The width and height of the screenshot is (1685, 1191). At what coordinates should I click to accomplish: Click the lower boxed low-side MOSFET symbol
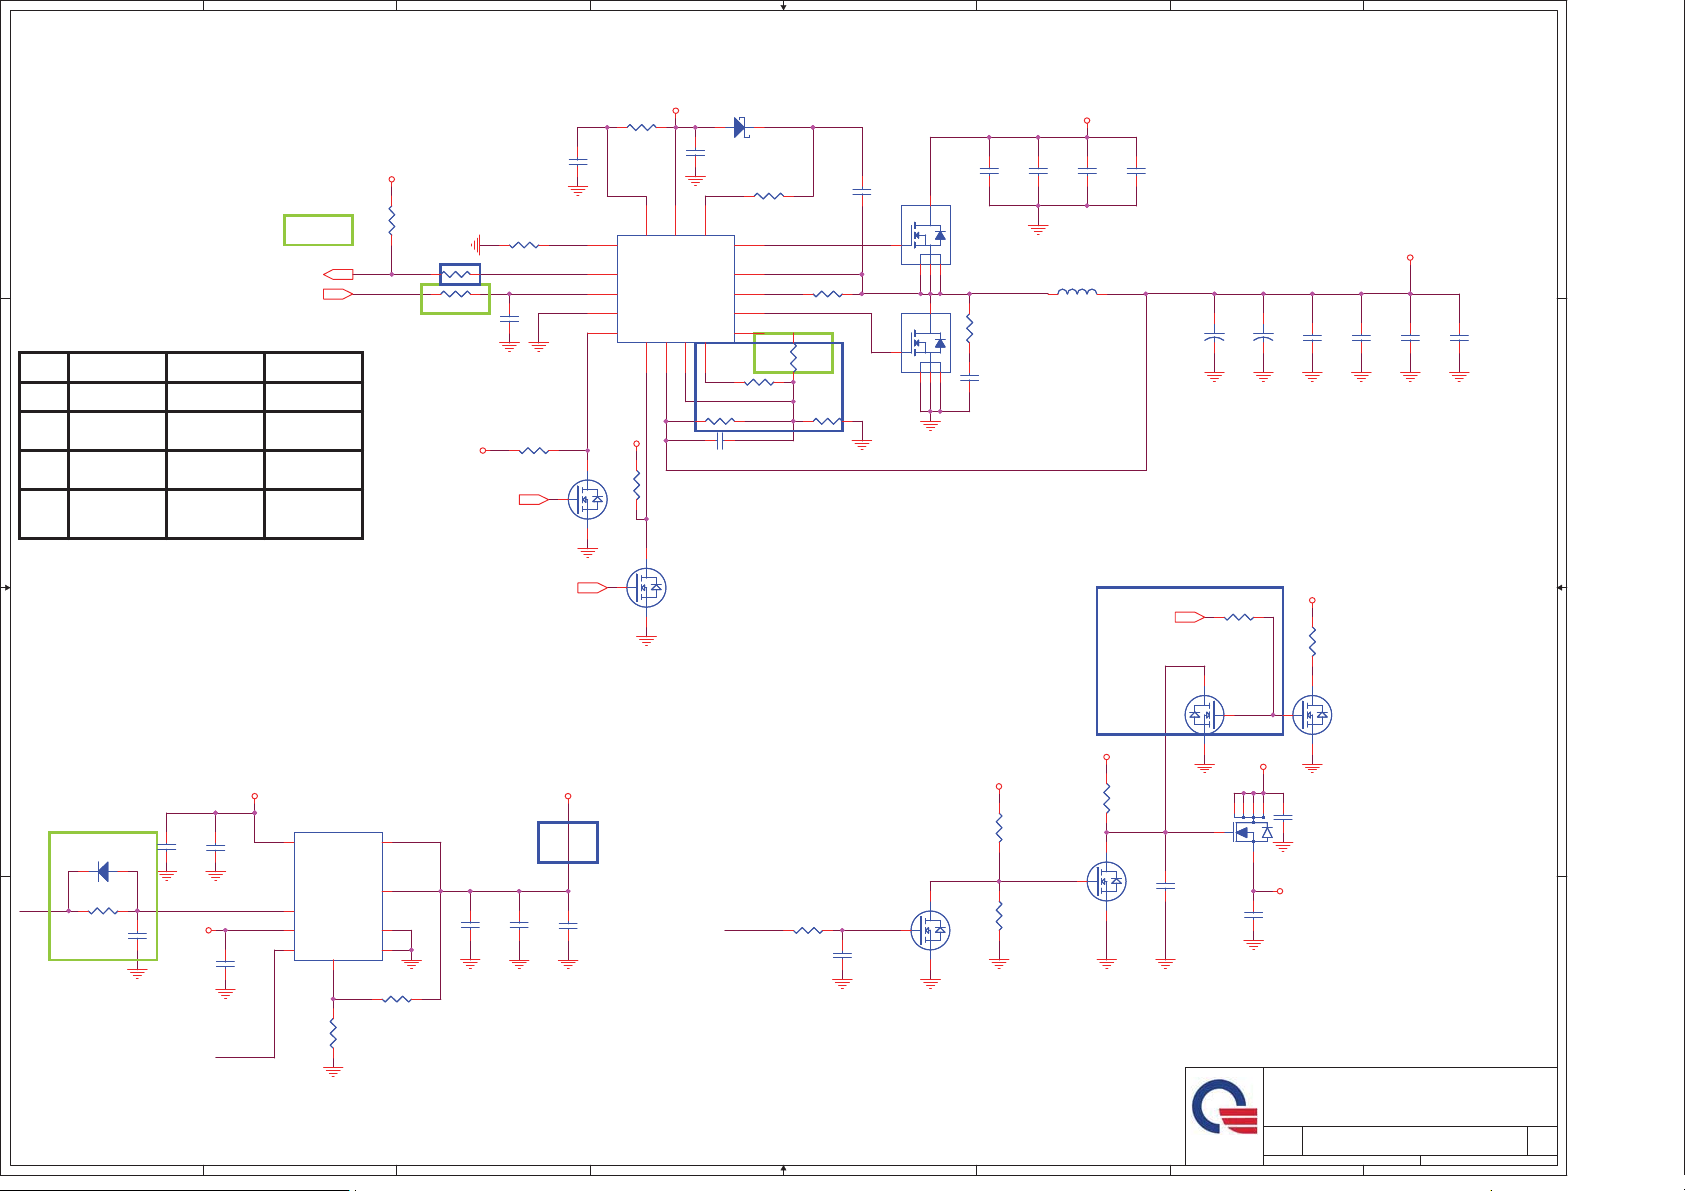pyautogui.click(x=926, y=343)
